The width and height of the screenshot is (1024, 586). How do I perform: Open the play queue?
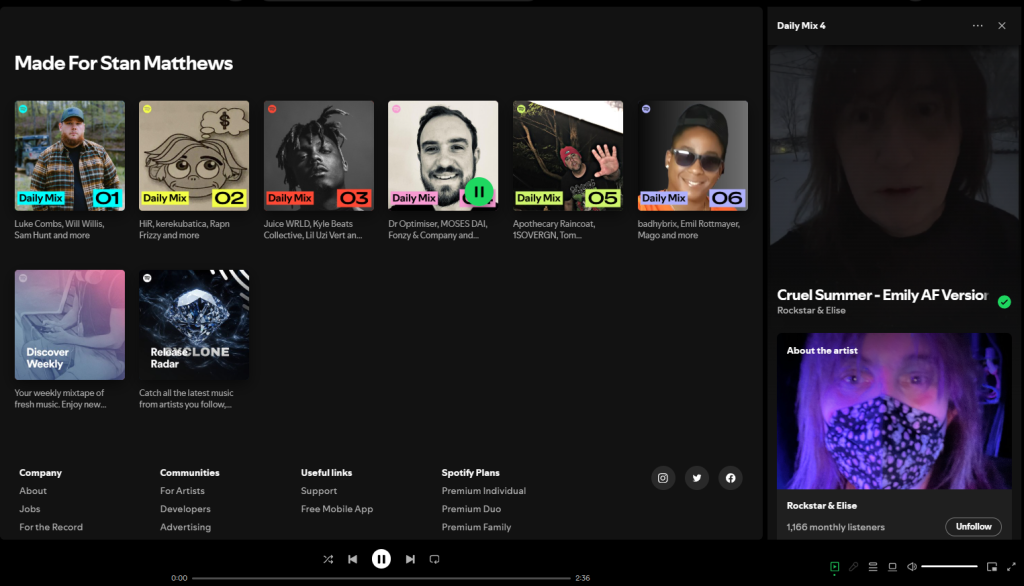873,566
